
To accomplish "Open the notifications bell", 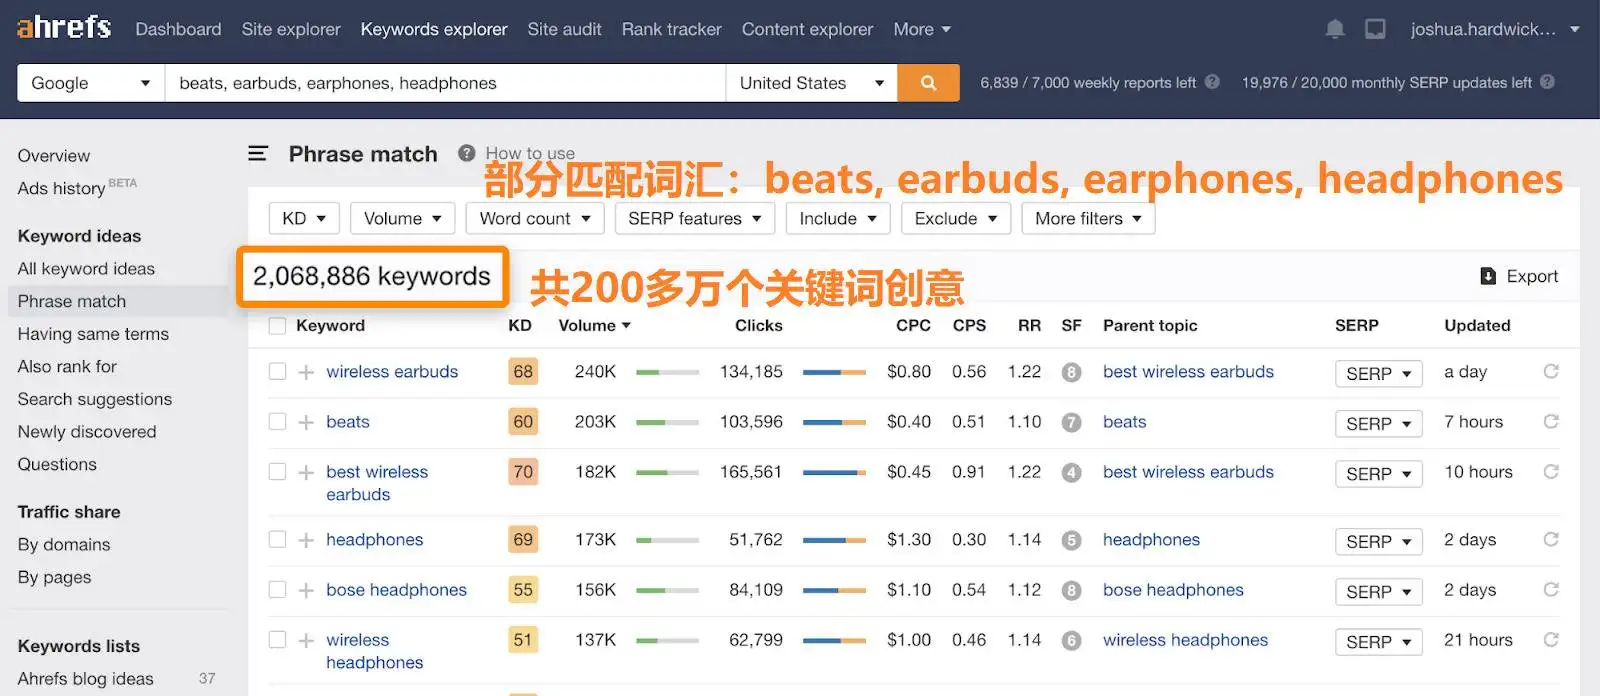I will (1334, 29).
